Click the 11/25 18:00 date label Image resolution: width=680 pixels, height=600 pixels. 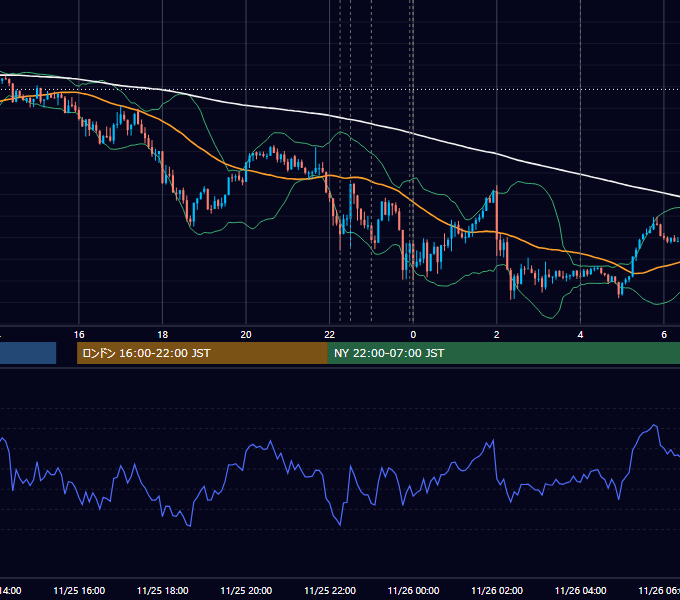[163, 590]
